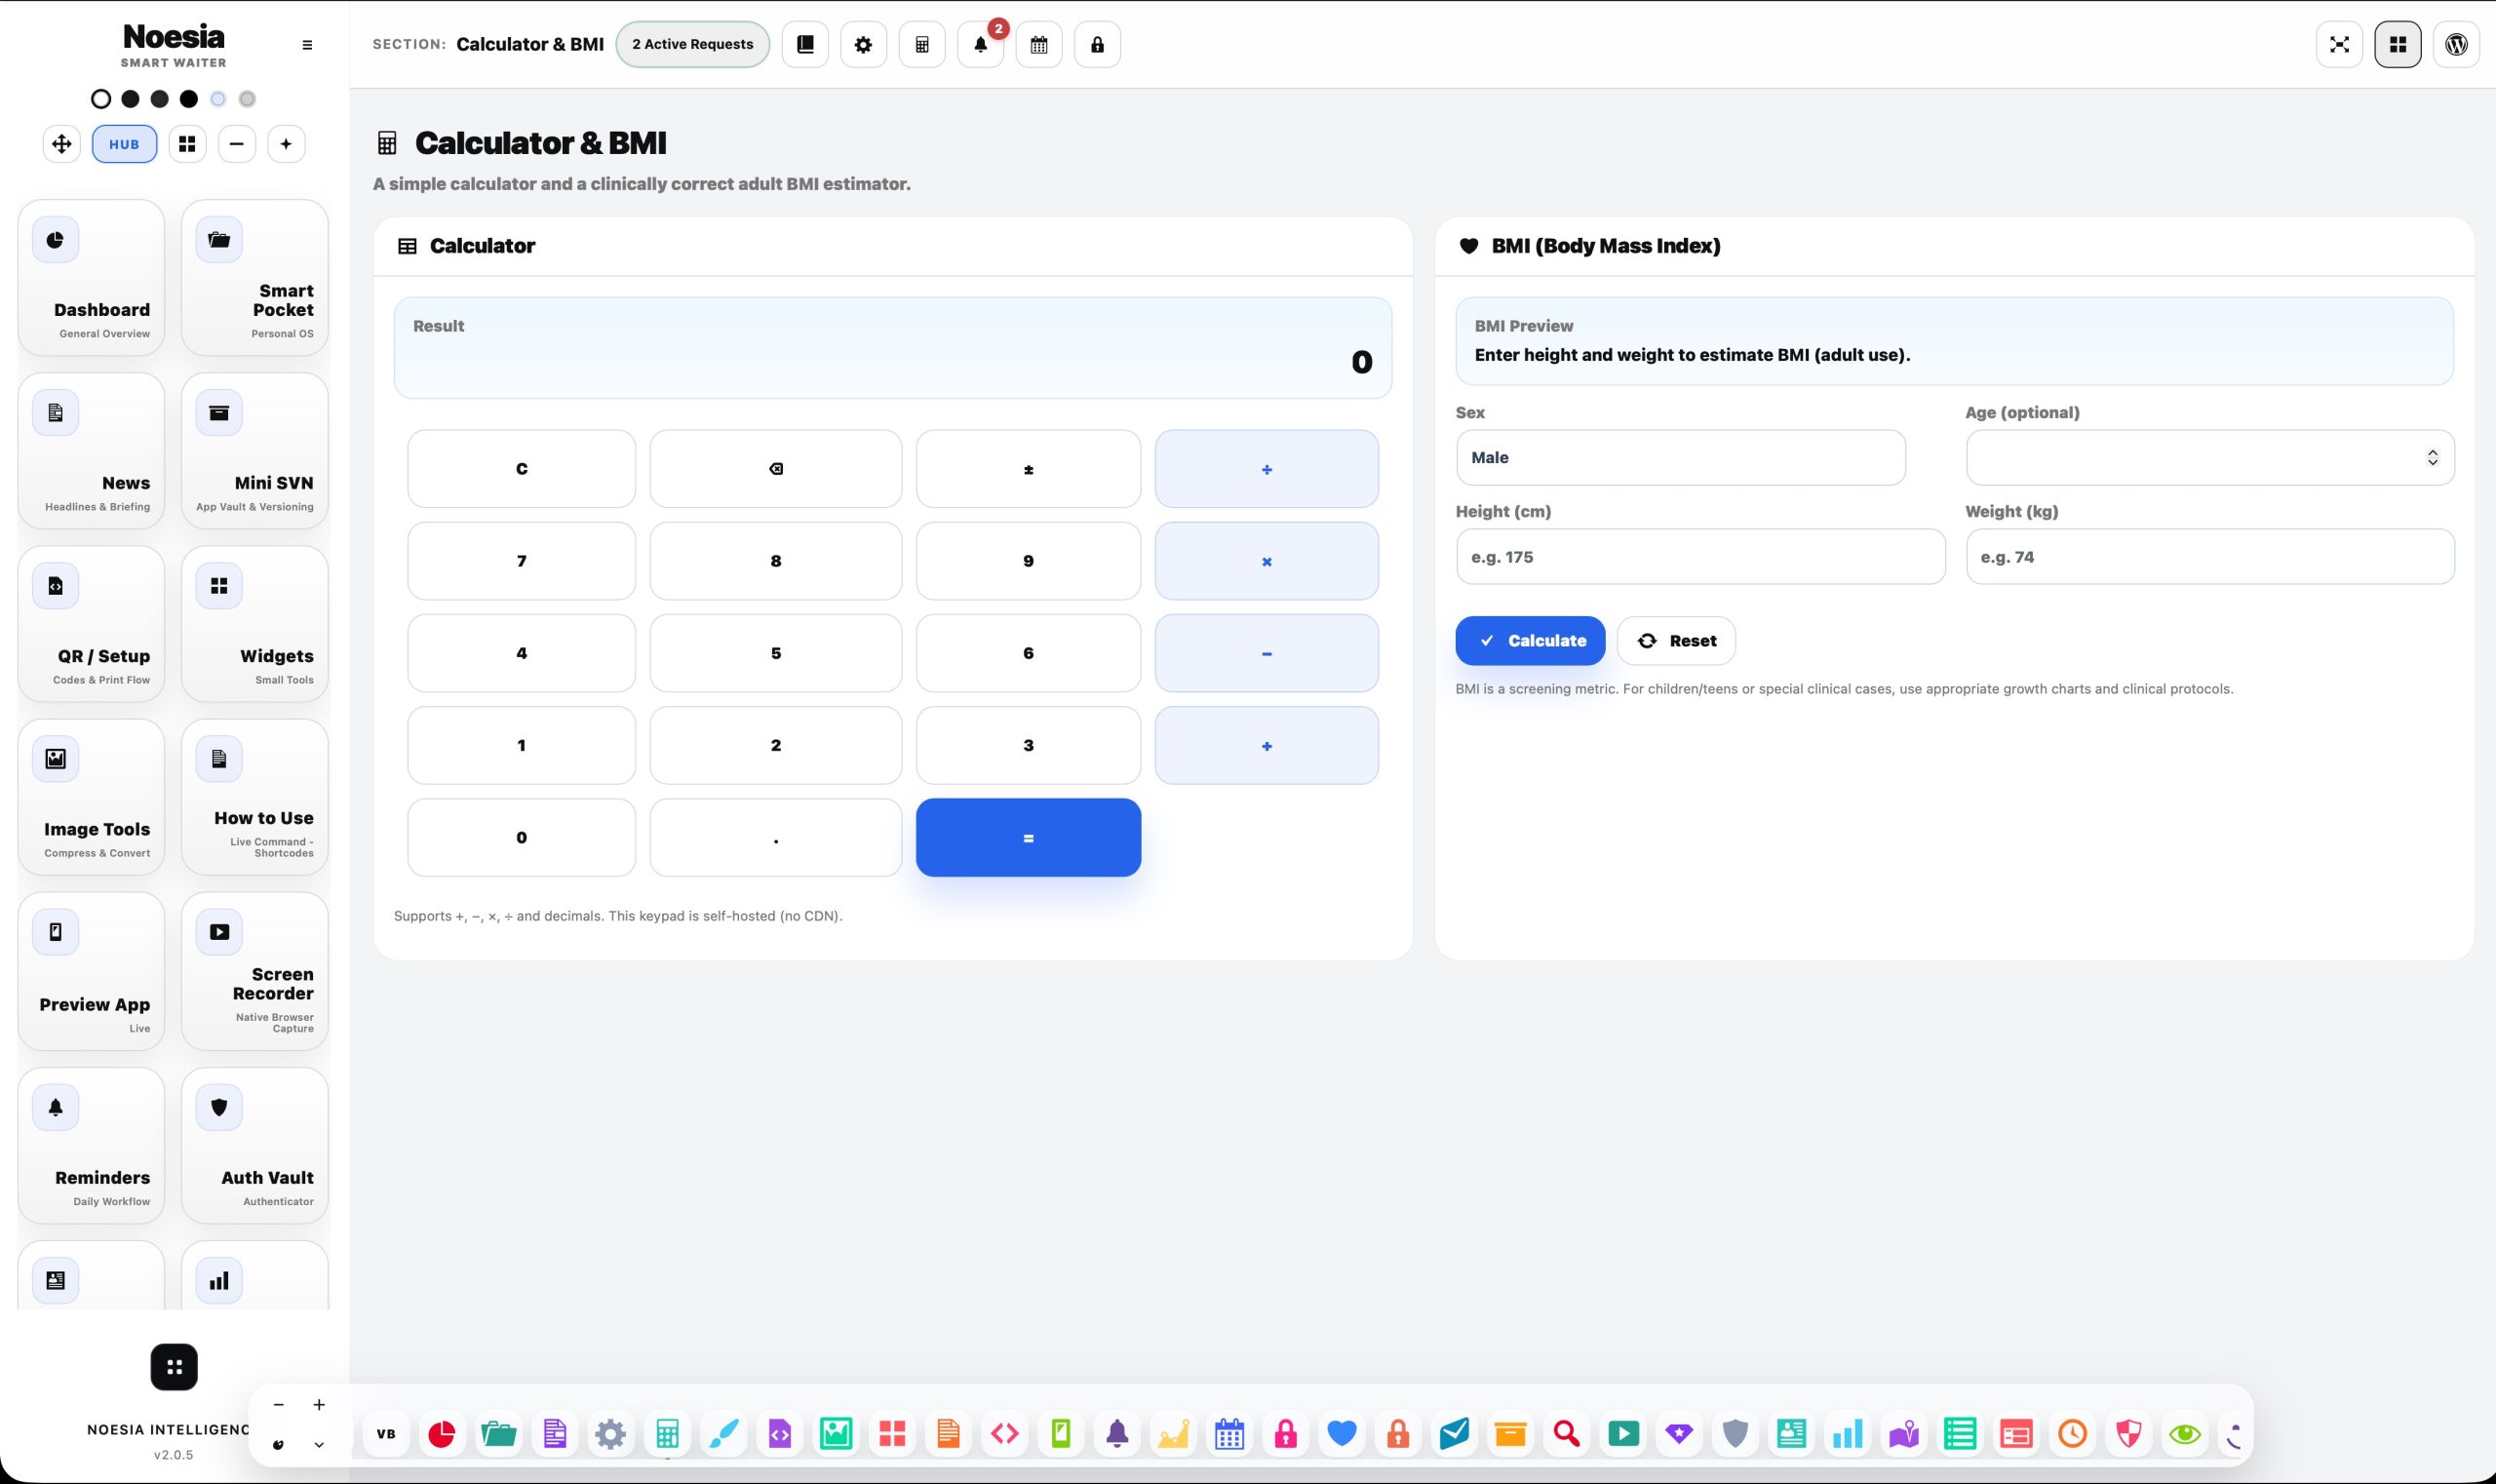This screenshot has height=1484, width=2496.
Task: Select the light blue theme color dot
Action: coord(218,99)
